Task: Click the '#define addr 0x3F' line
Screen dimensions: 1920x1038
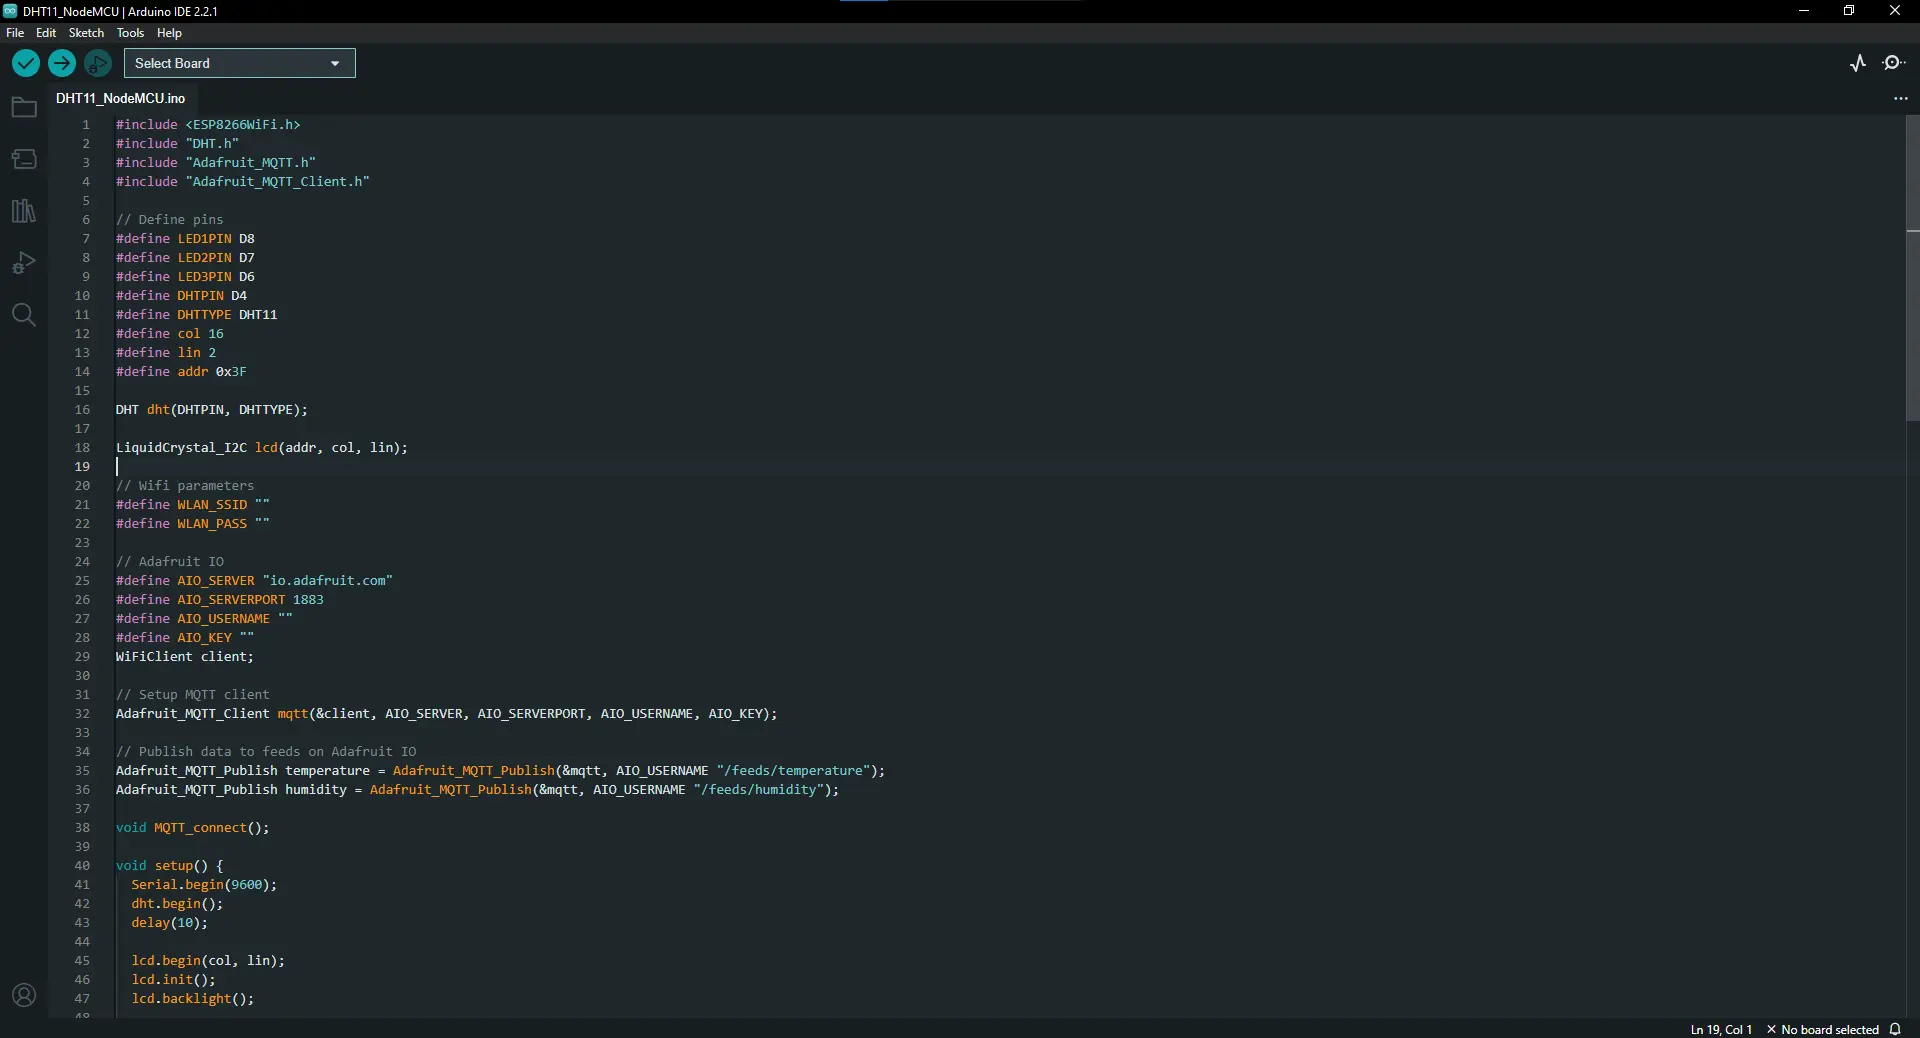Action: coord(181,372)
